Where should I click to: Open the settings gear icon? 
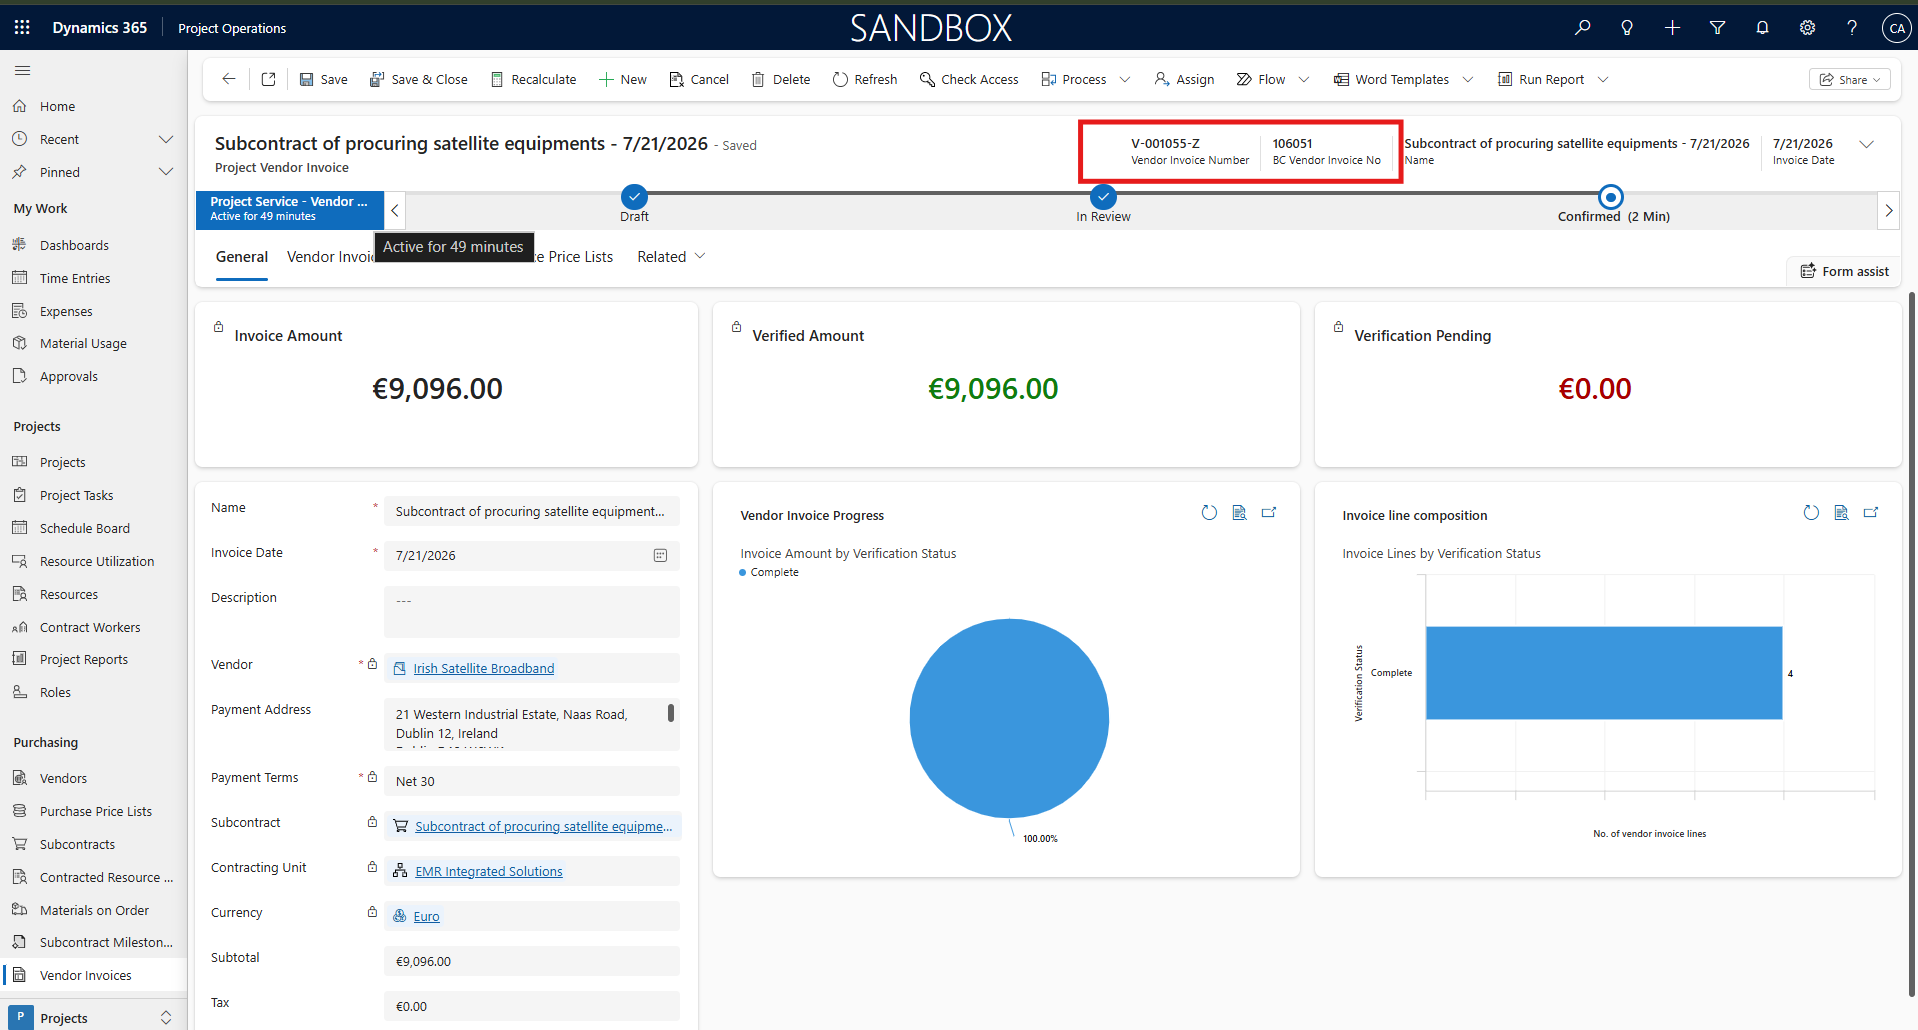tap(1807, 28)
